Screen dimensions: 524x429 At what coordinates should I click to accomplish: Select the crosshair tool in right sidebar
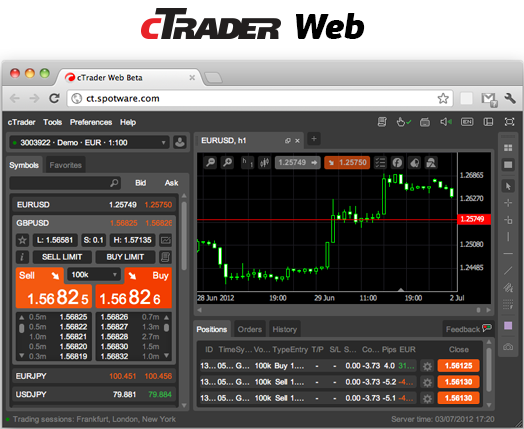508,203
